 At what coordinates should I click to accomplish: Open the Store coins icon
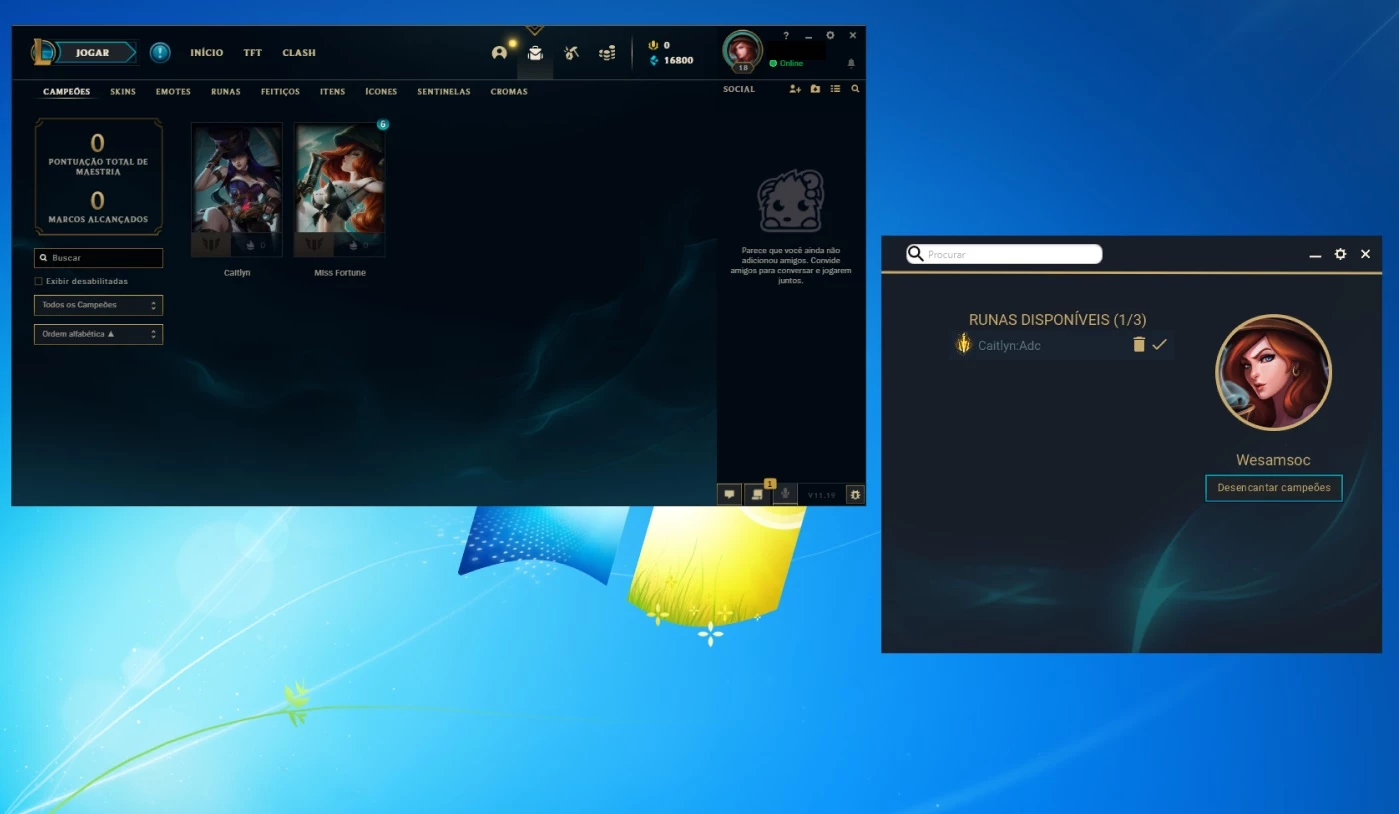607,53
